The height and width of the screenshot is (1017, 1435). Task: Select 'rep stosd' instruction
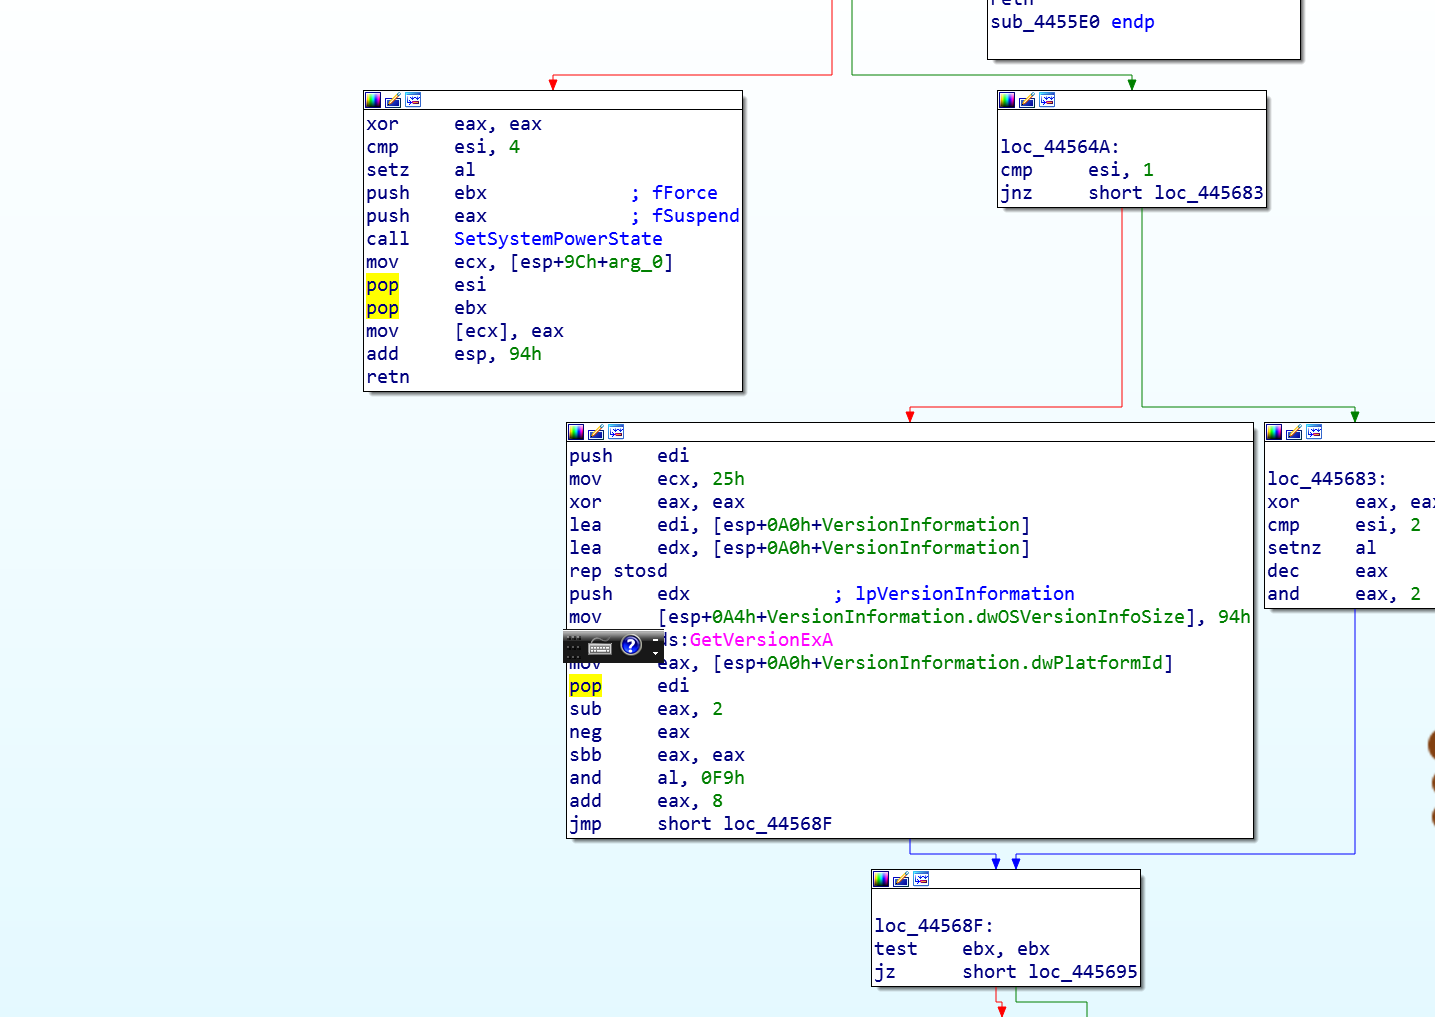tap(618, 571)
